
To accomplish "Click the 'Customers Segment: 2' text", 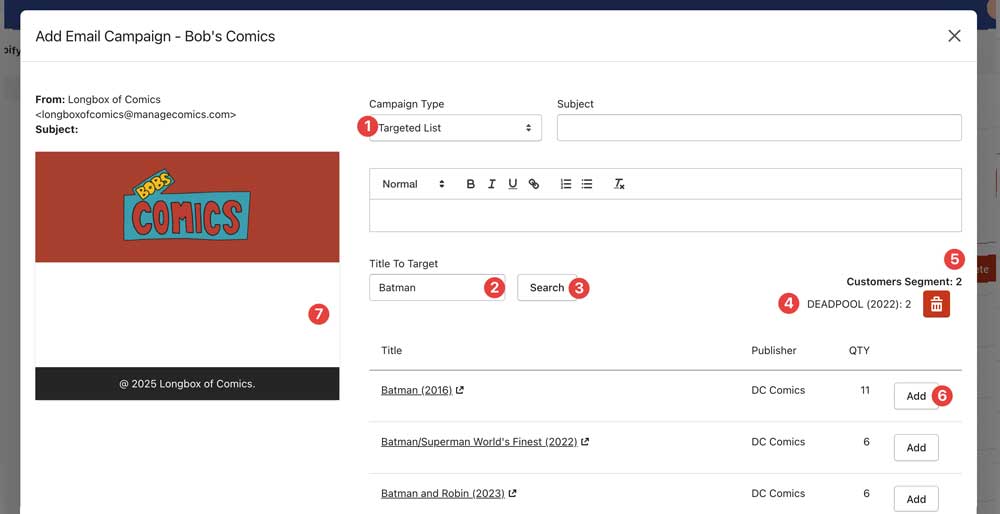I will click(x=904, y=281).
